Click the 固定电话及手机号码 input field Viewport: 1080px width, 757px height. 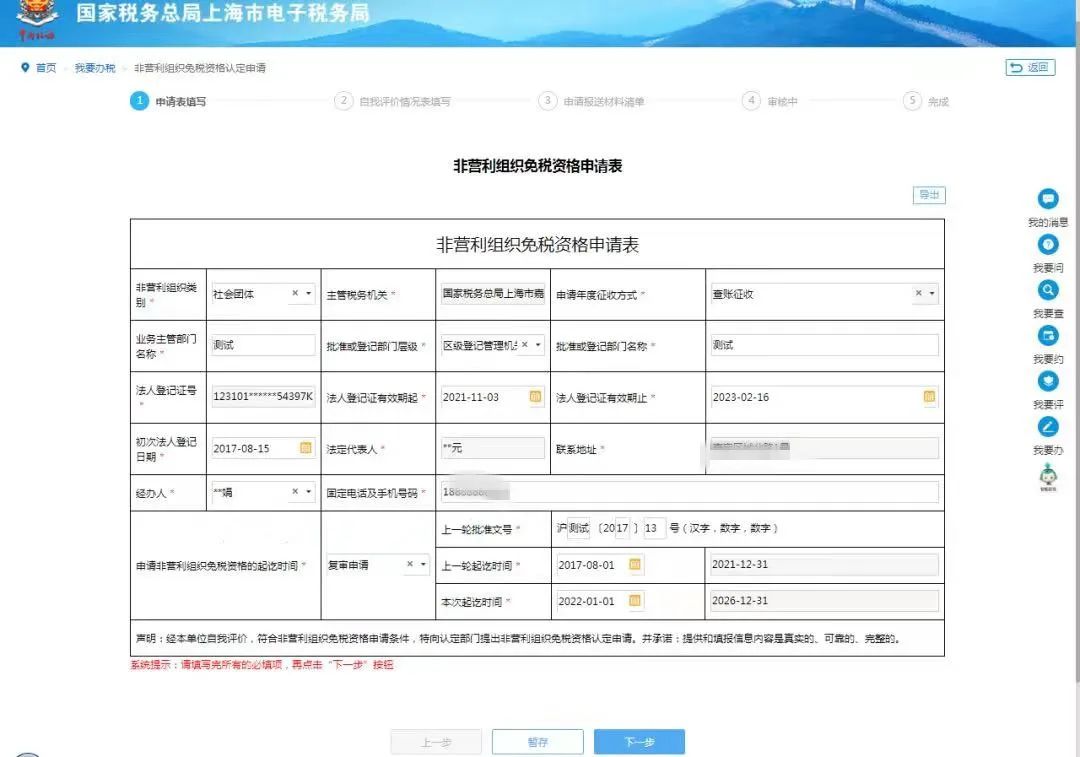[x=689, y=492]
